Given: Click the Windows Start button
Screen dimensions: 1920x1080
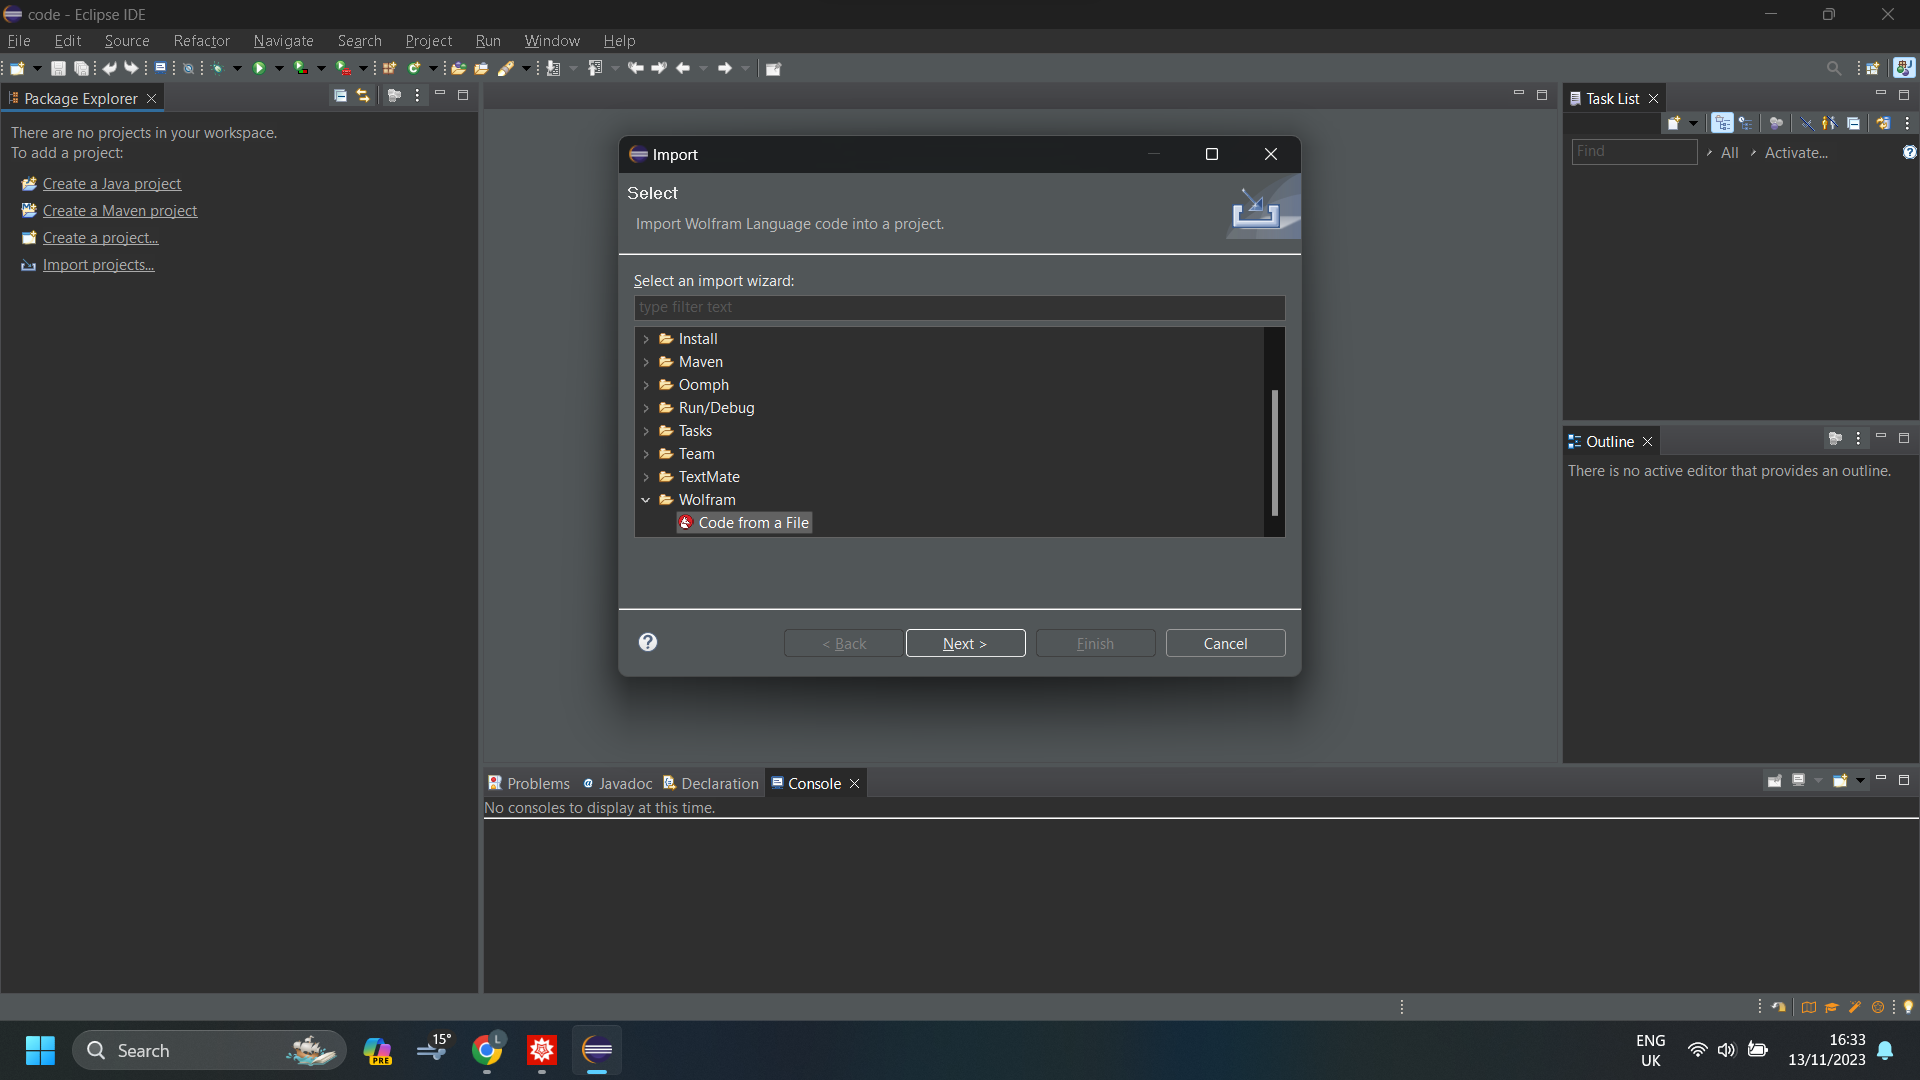Looking at the screenshot, I should click(x=40, y=1050).
